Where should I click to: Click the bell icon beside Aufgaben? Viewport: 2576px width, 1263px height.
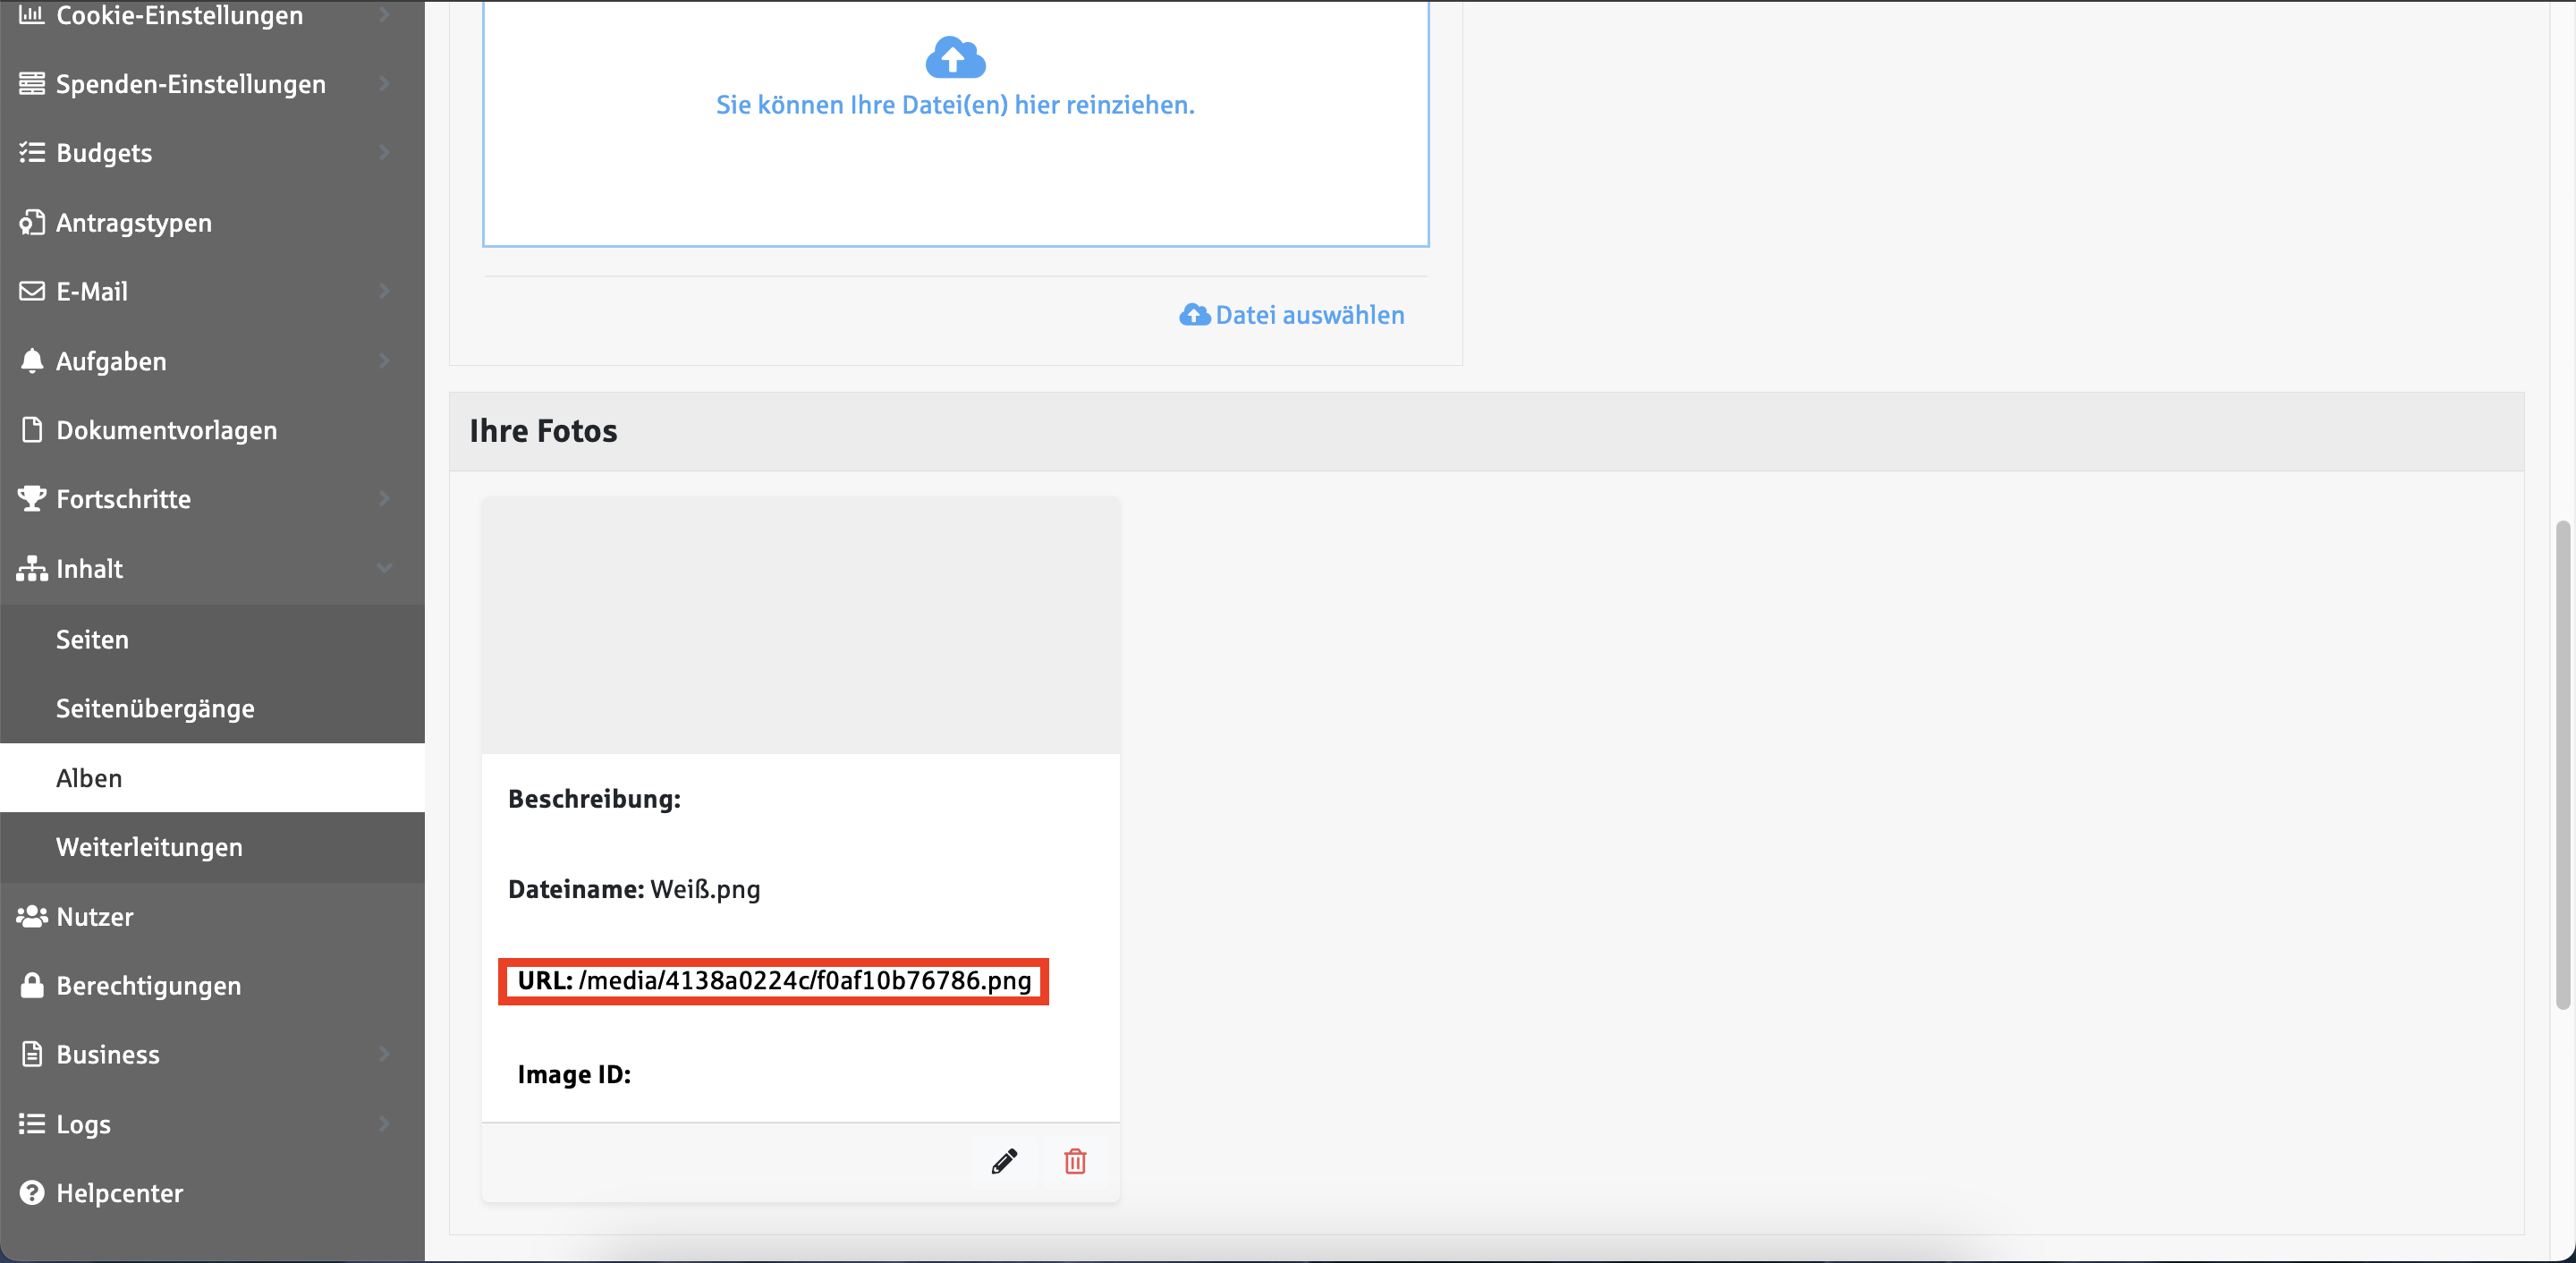point(32,360)
